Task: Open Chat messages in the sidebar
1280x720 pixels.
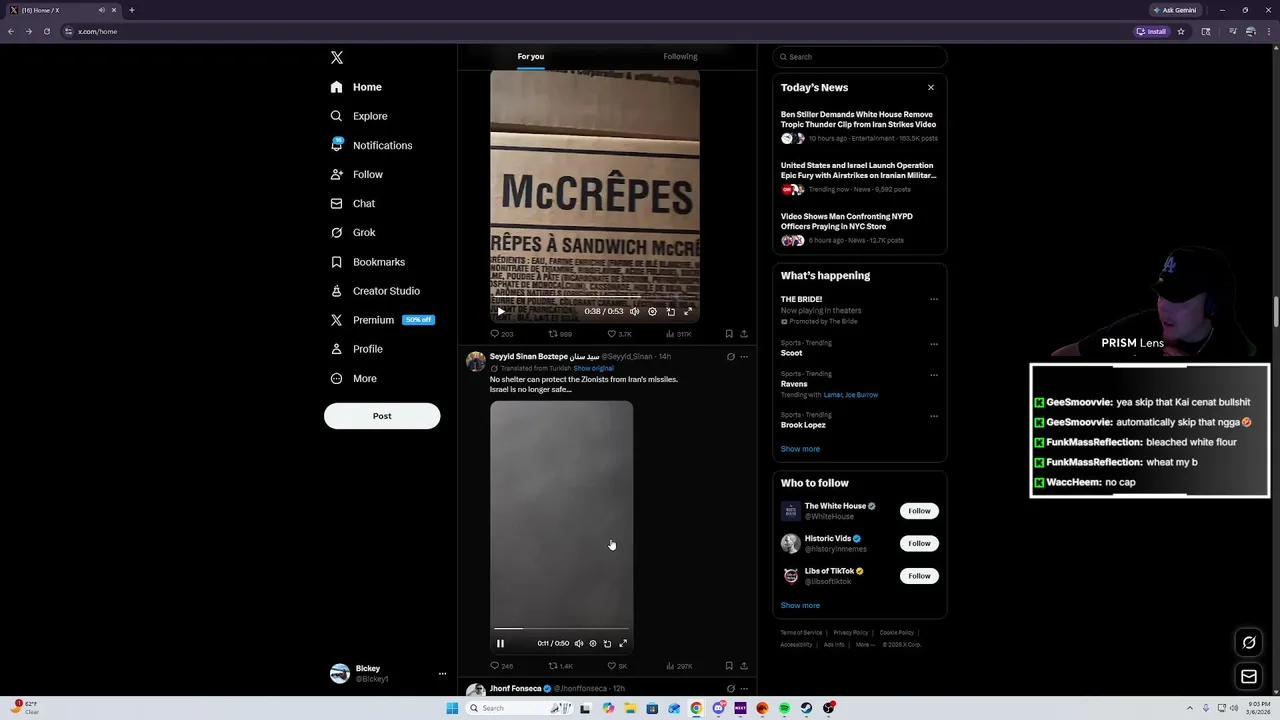Action: pos(352,203)
